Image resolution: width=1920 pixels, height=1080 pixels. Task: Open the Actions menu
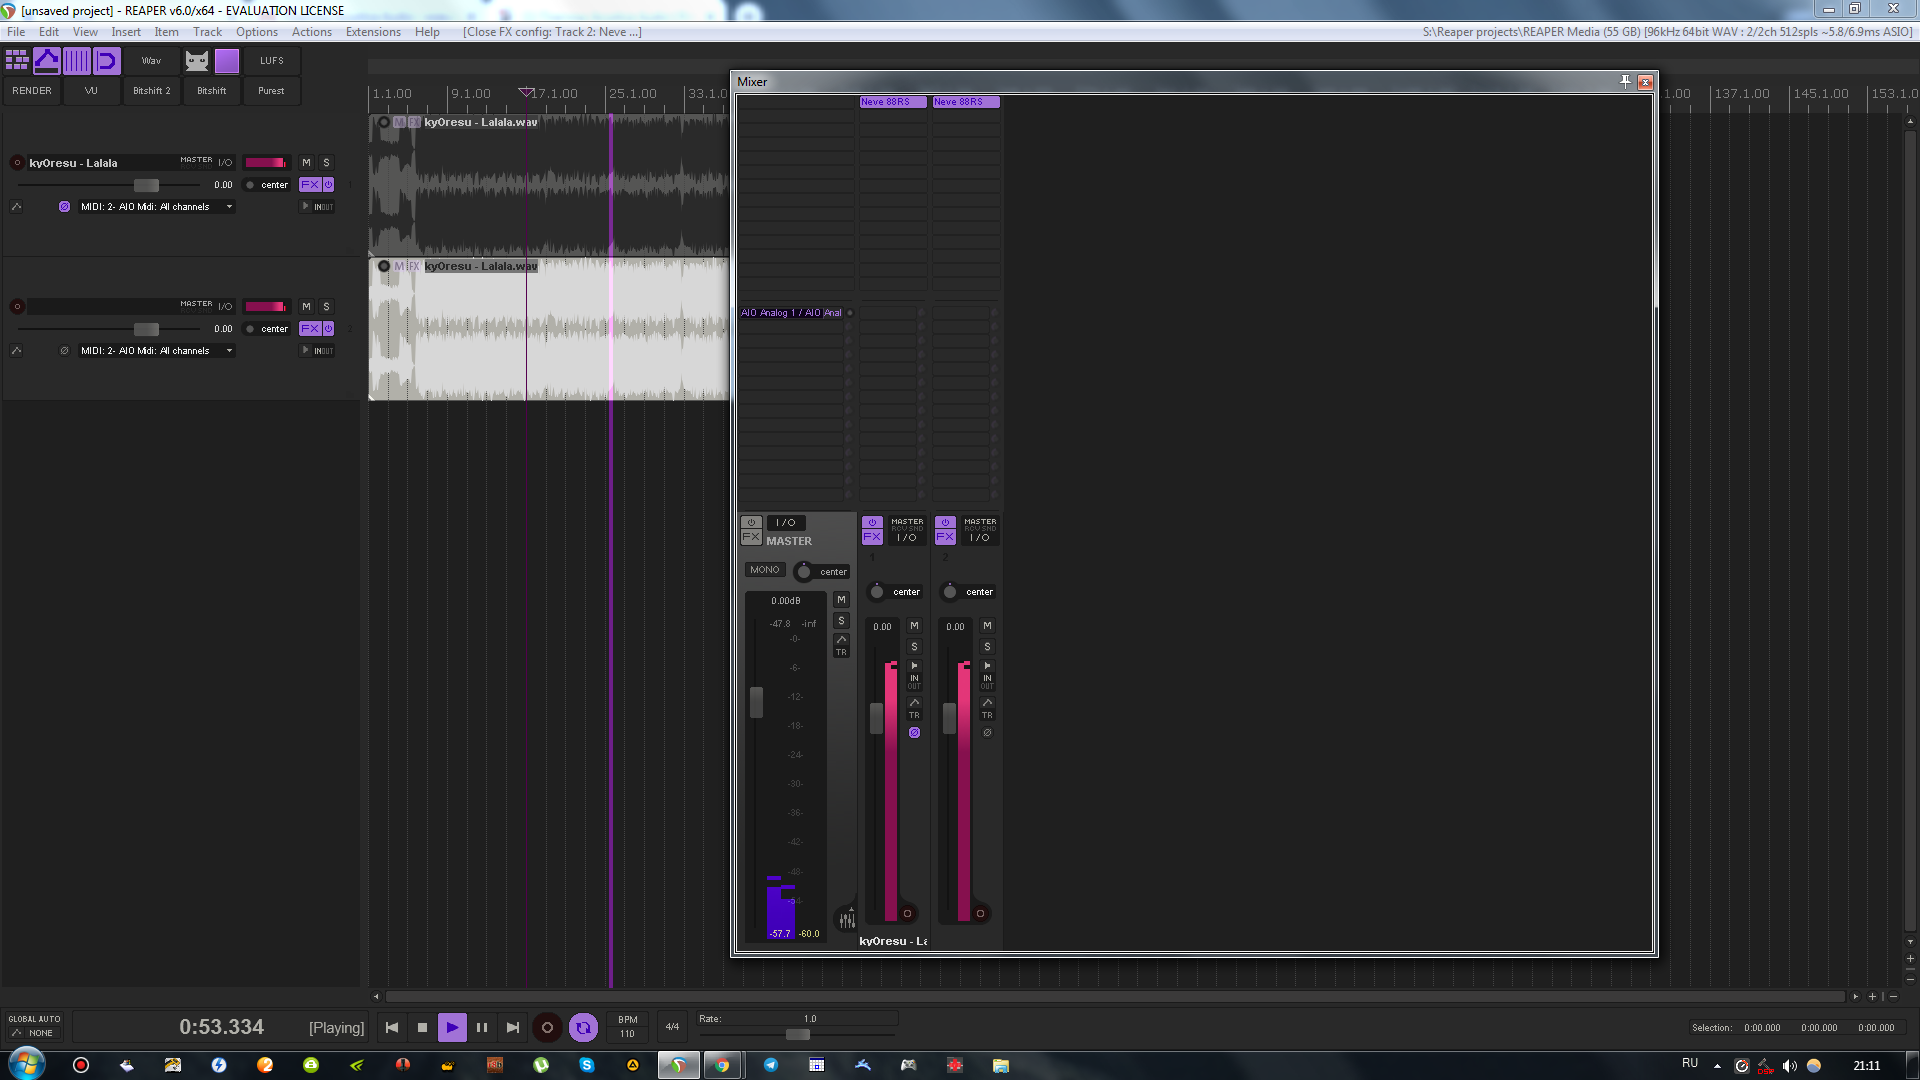[x=312, y=32]
